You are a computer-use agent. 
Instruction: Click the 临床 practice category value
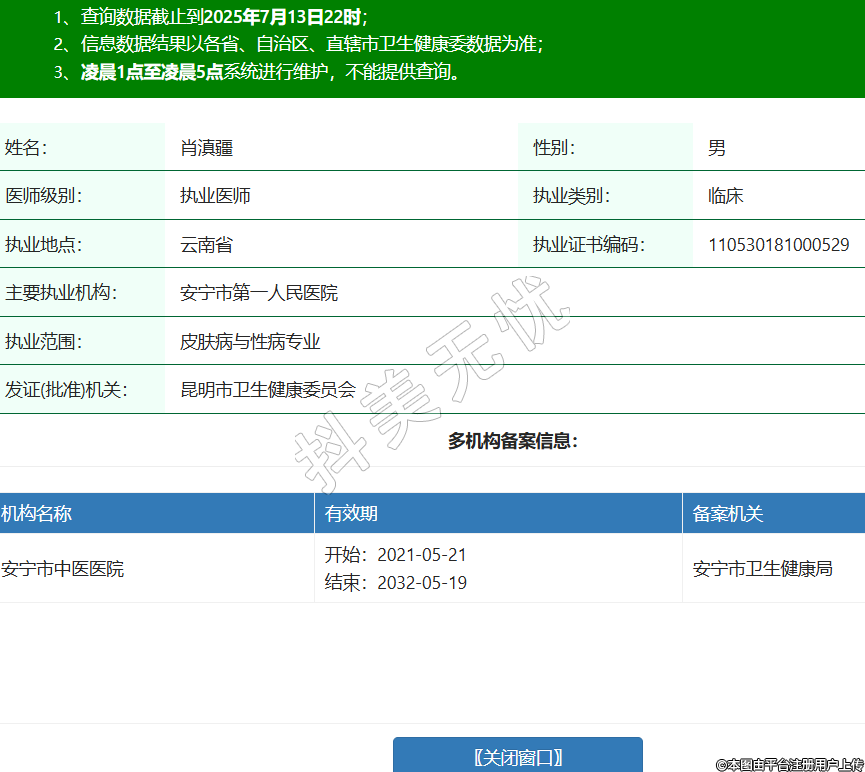725,196
